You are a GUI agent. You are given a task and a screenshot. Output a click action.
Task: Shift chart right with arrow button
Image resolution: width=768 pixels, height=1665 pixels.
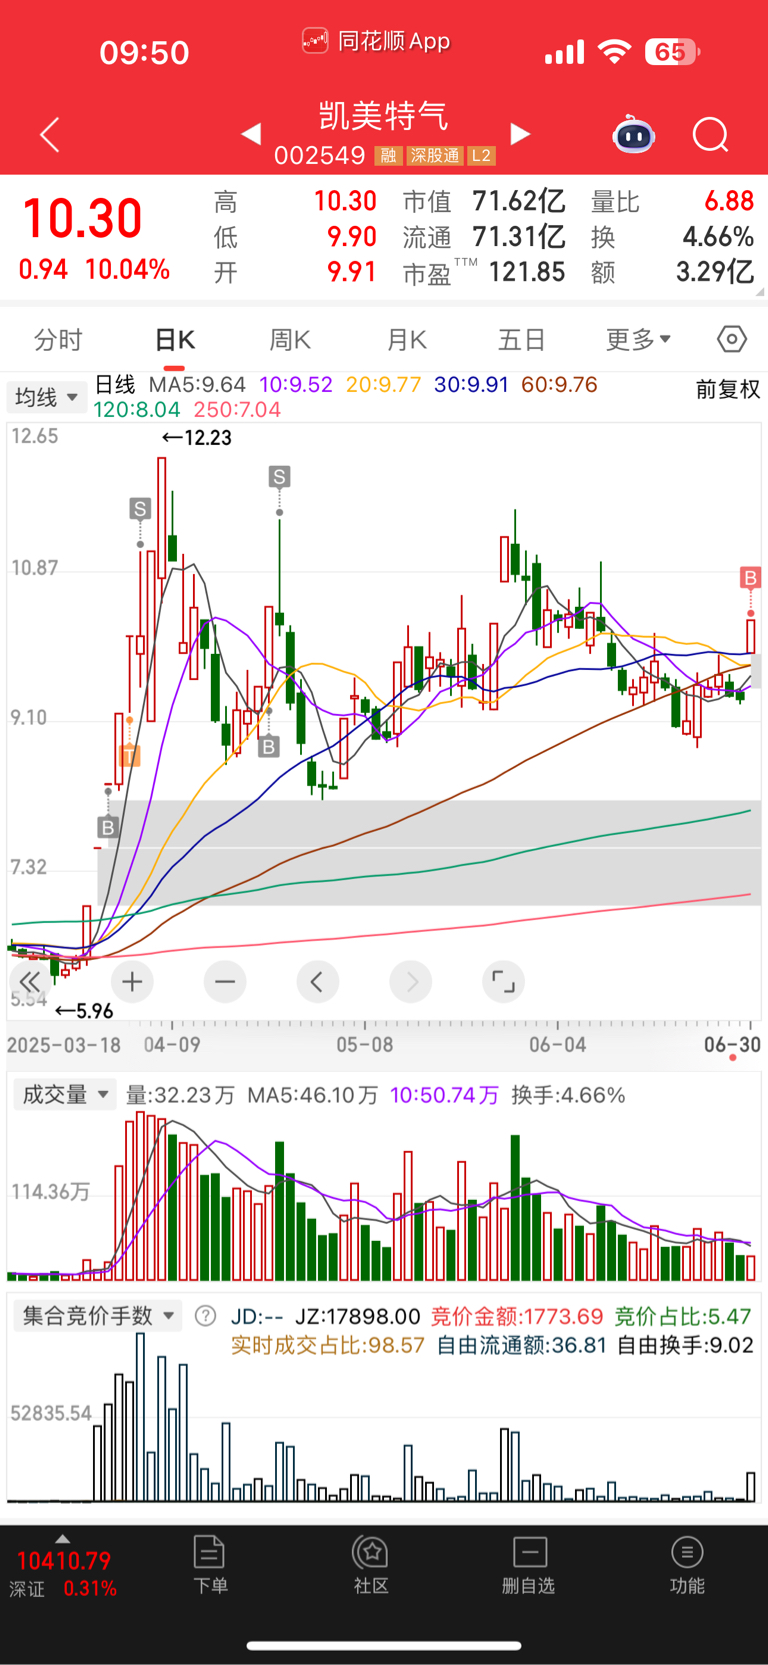pos(411,982)
